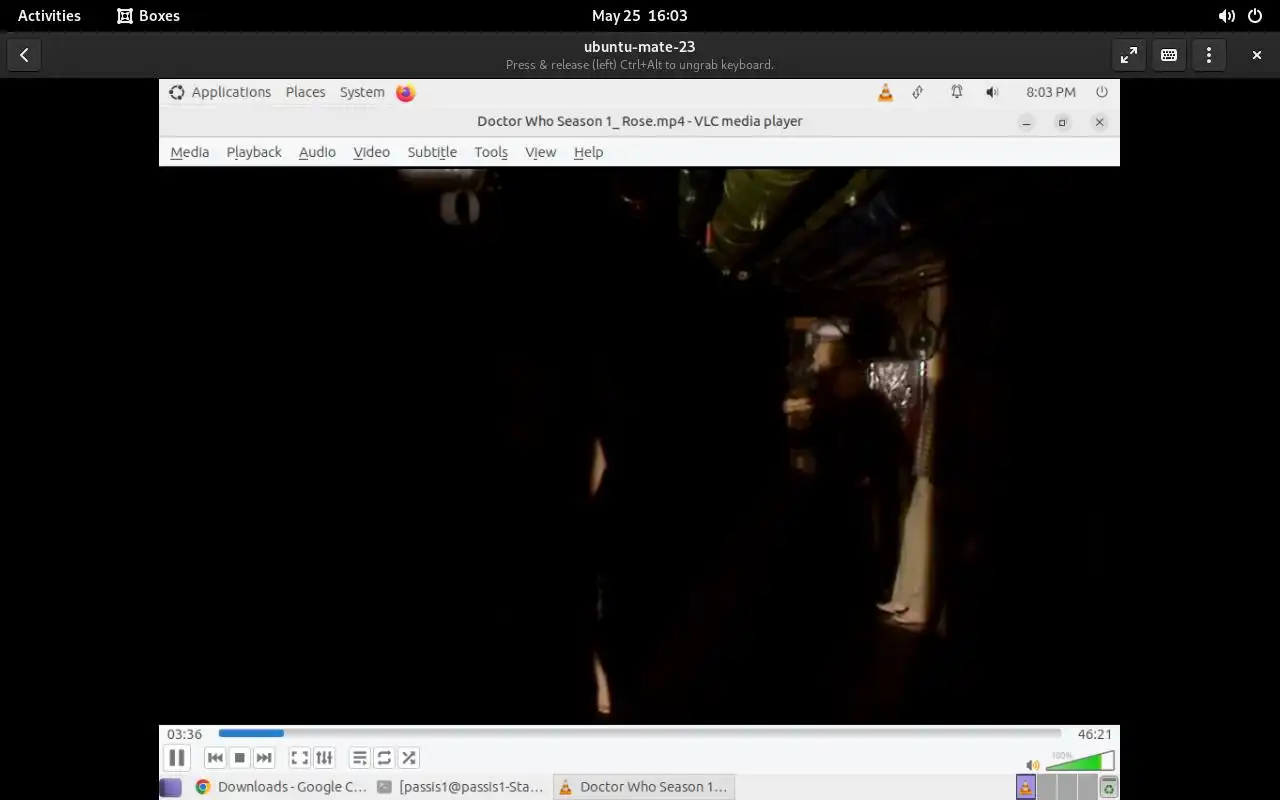Open the Places menu
Image resolution: width=1280 pixels, height=800 pixels.
(305, 92)
